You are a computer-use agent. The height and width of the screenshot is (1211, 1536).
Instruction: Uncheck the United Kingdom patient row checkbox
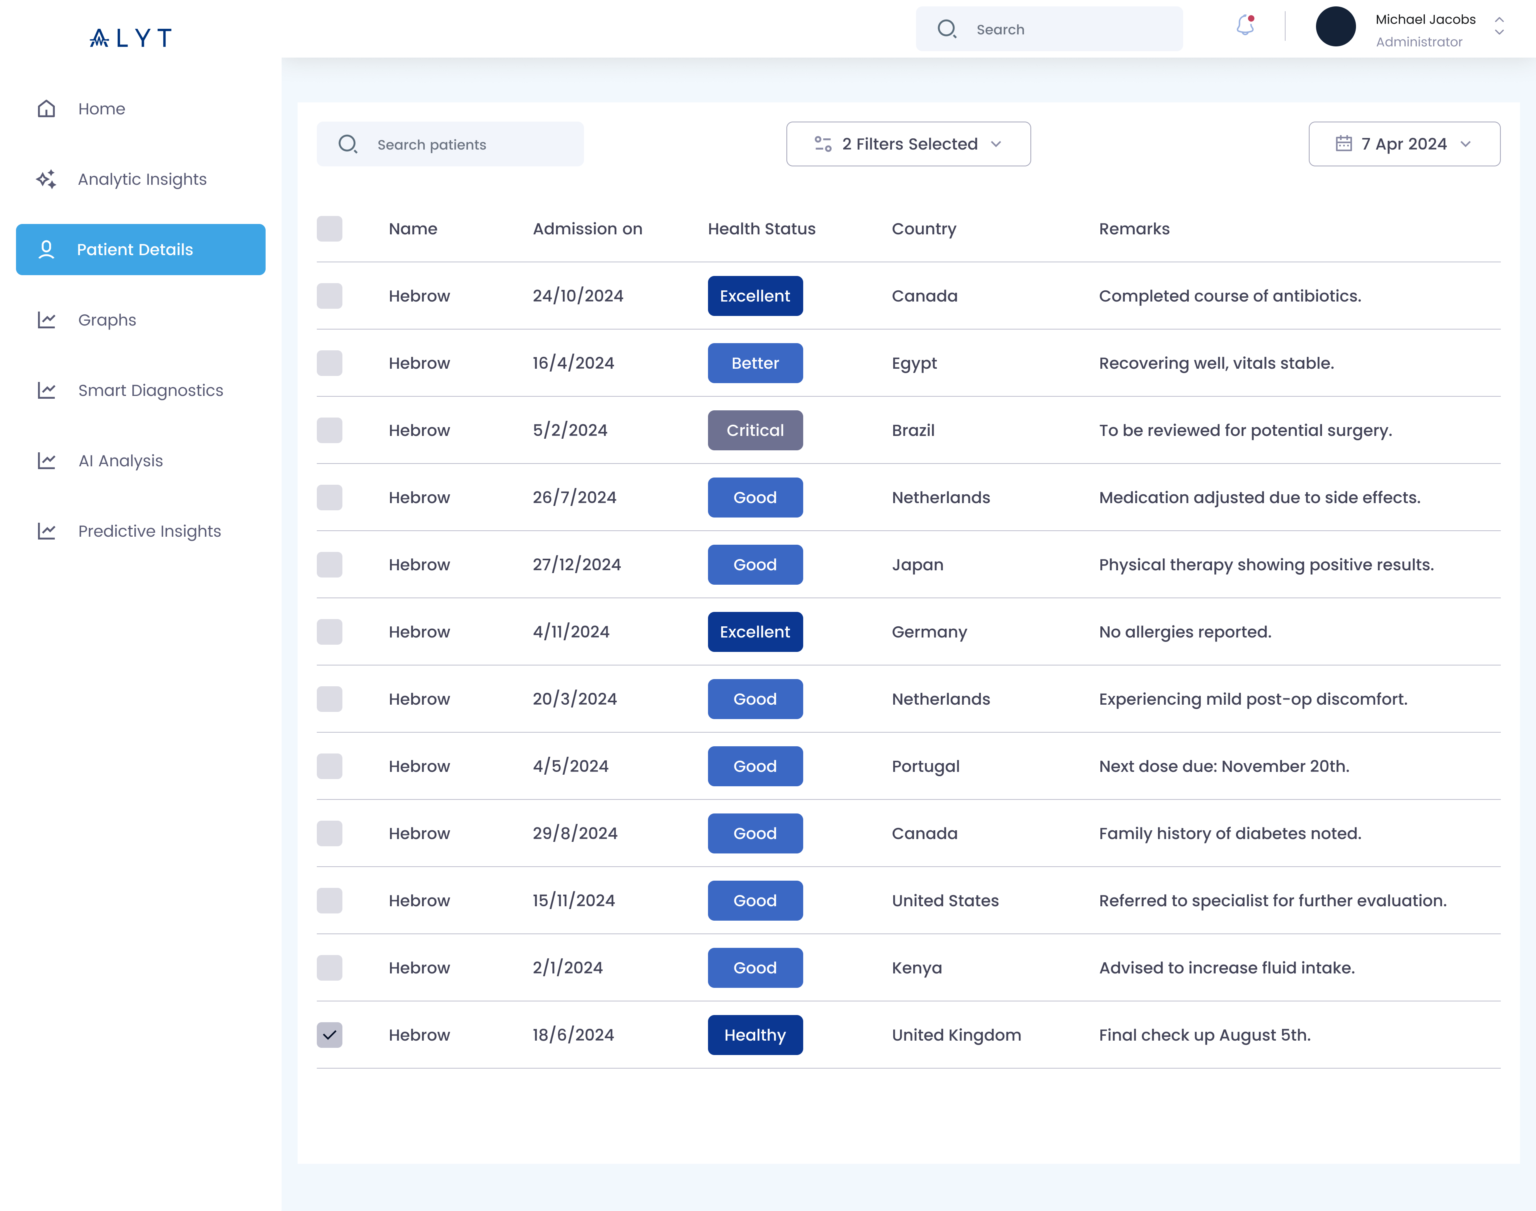[x=330, y=1035]
